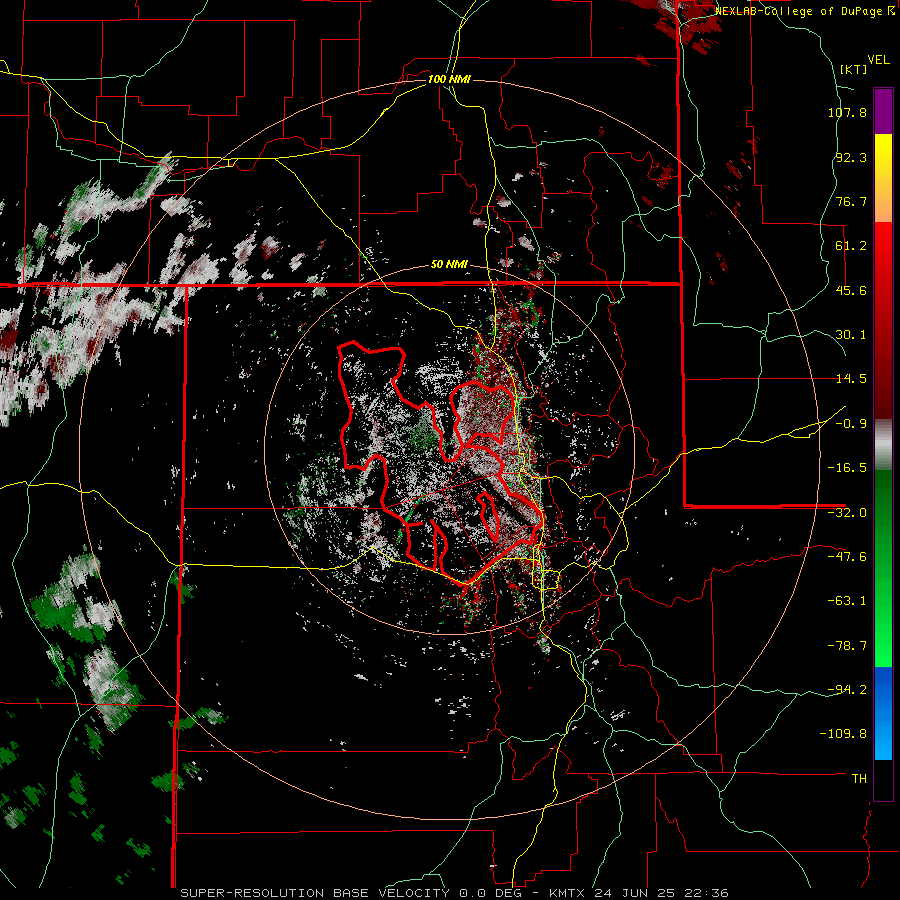Click the 61.2 velocity scale value
900x900 pixels.
[x=851, y=246]
